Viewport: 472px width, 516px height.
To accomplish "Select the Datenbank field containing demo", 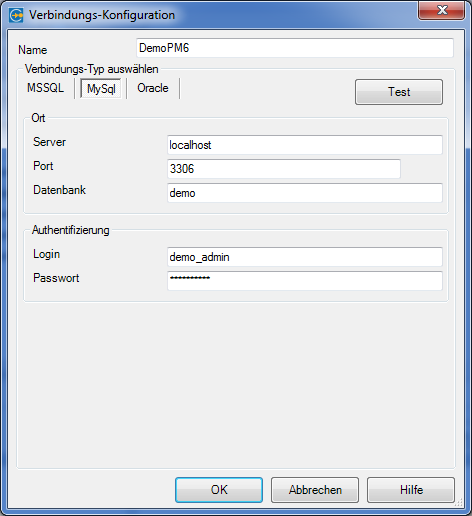I will pyautogui.click(x=305, y=193).
